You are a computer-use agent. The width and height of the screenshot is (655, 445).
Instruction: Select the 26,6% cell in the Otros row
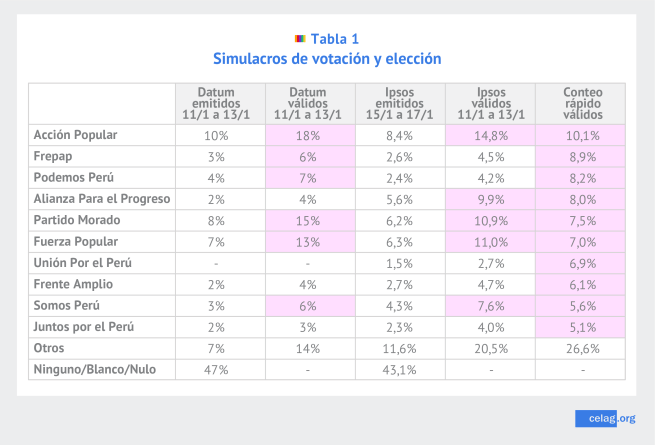click(x=581, y=348)
